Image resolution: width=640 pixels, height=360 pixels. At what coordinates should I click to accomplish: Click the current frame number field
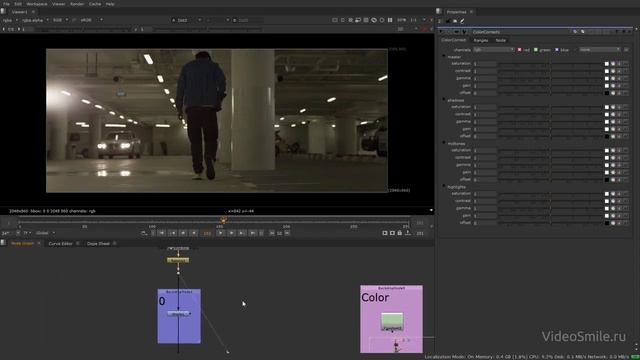tap(207, 233)
